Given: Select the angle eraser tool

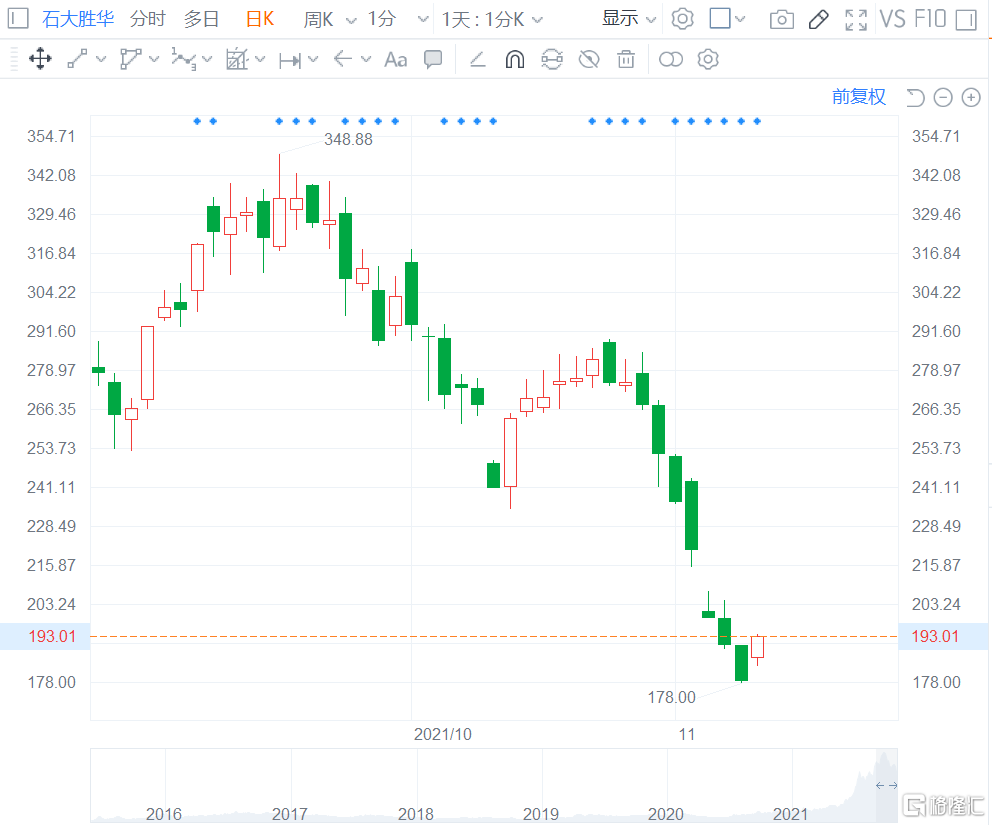Looking at the screenshot, I should (478, 60).
